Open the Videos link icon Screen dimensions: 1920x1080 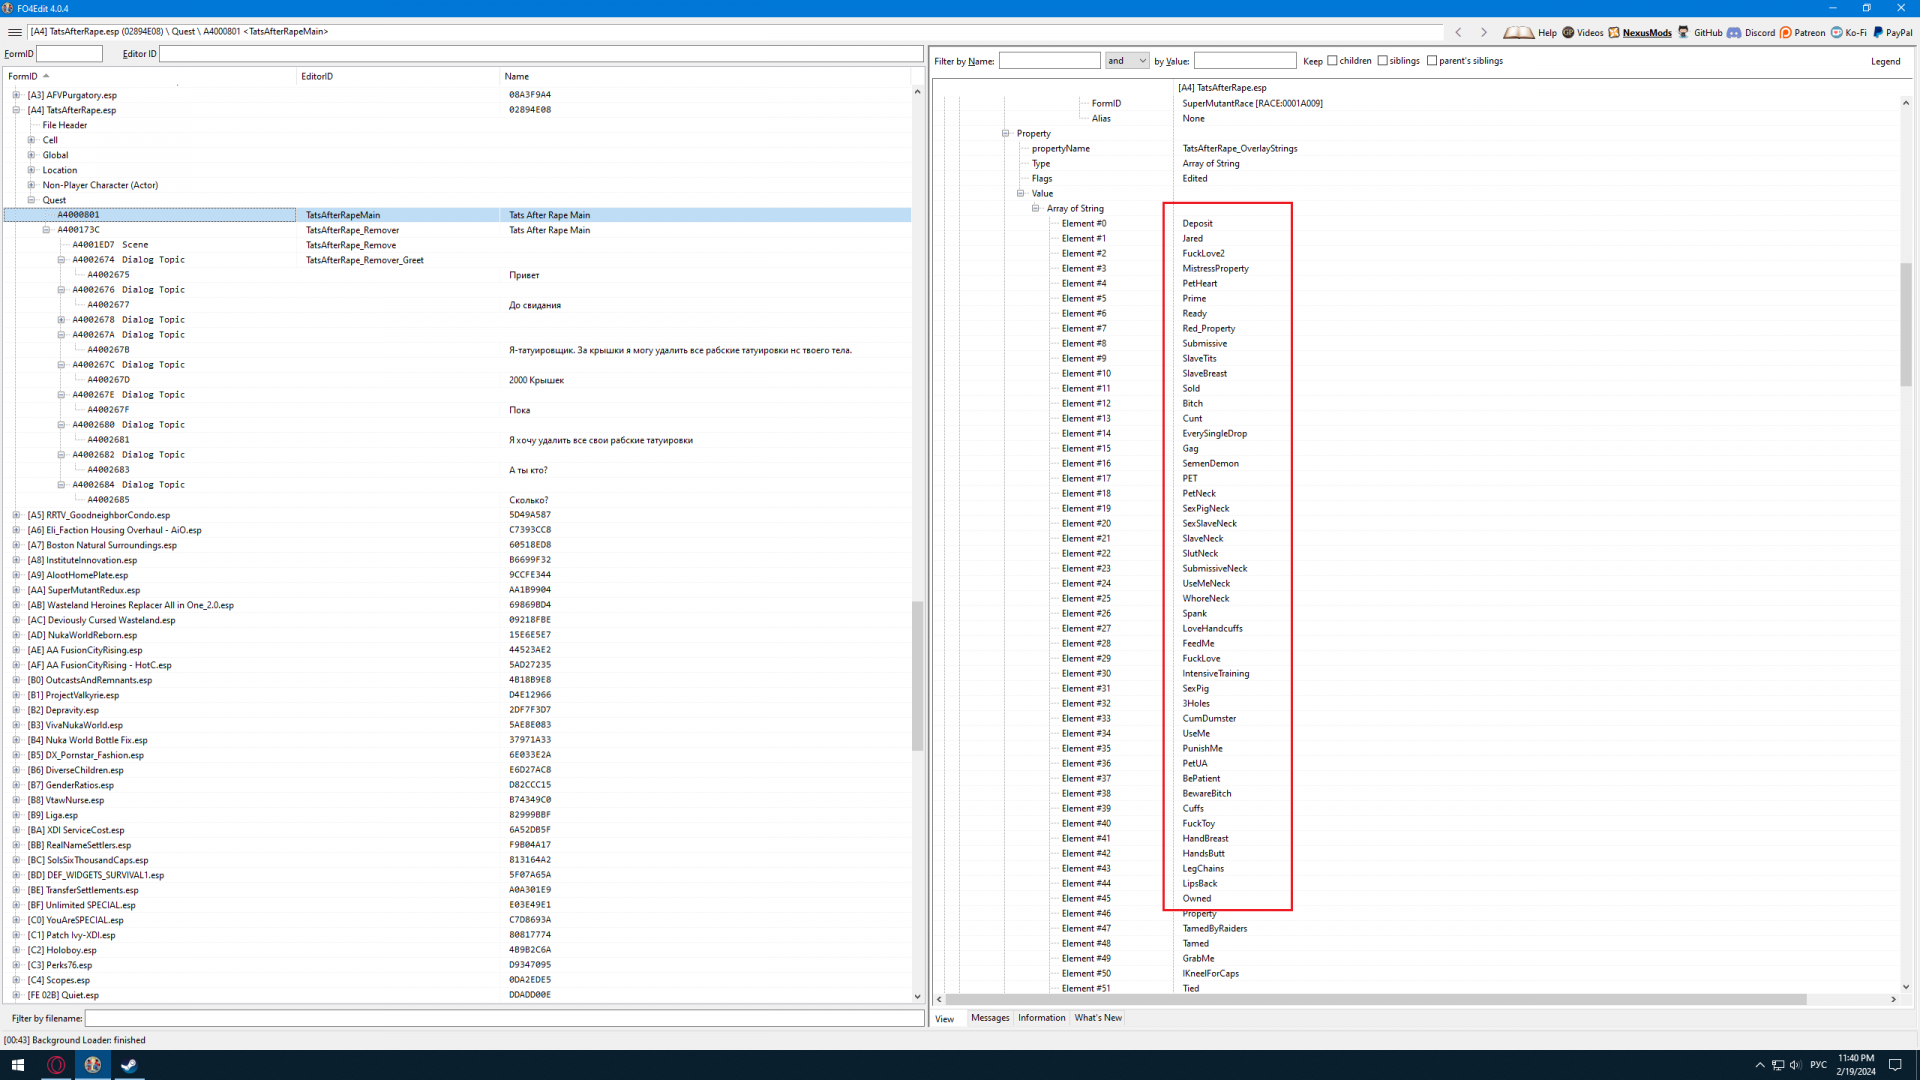1568,32
